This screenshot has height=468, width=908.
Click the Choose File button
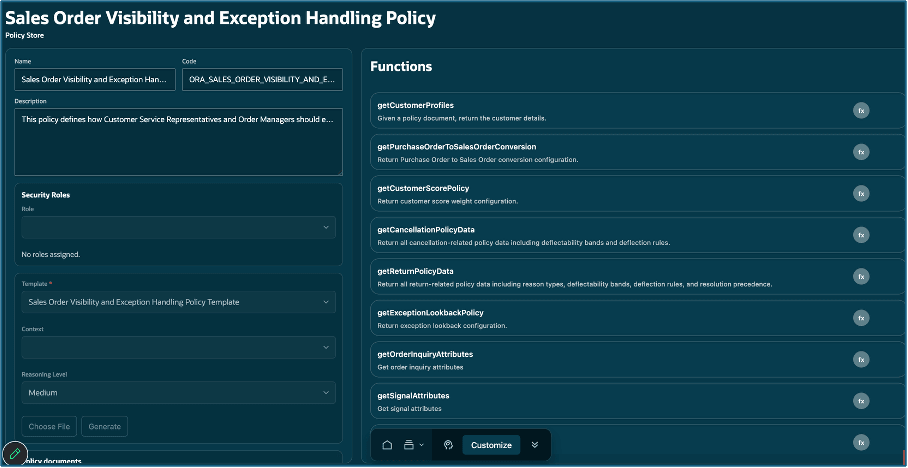[49, 426]
